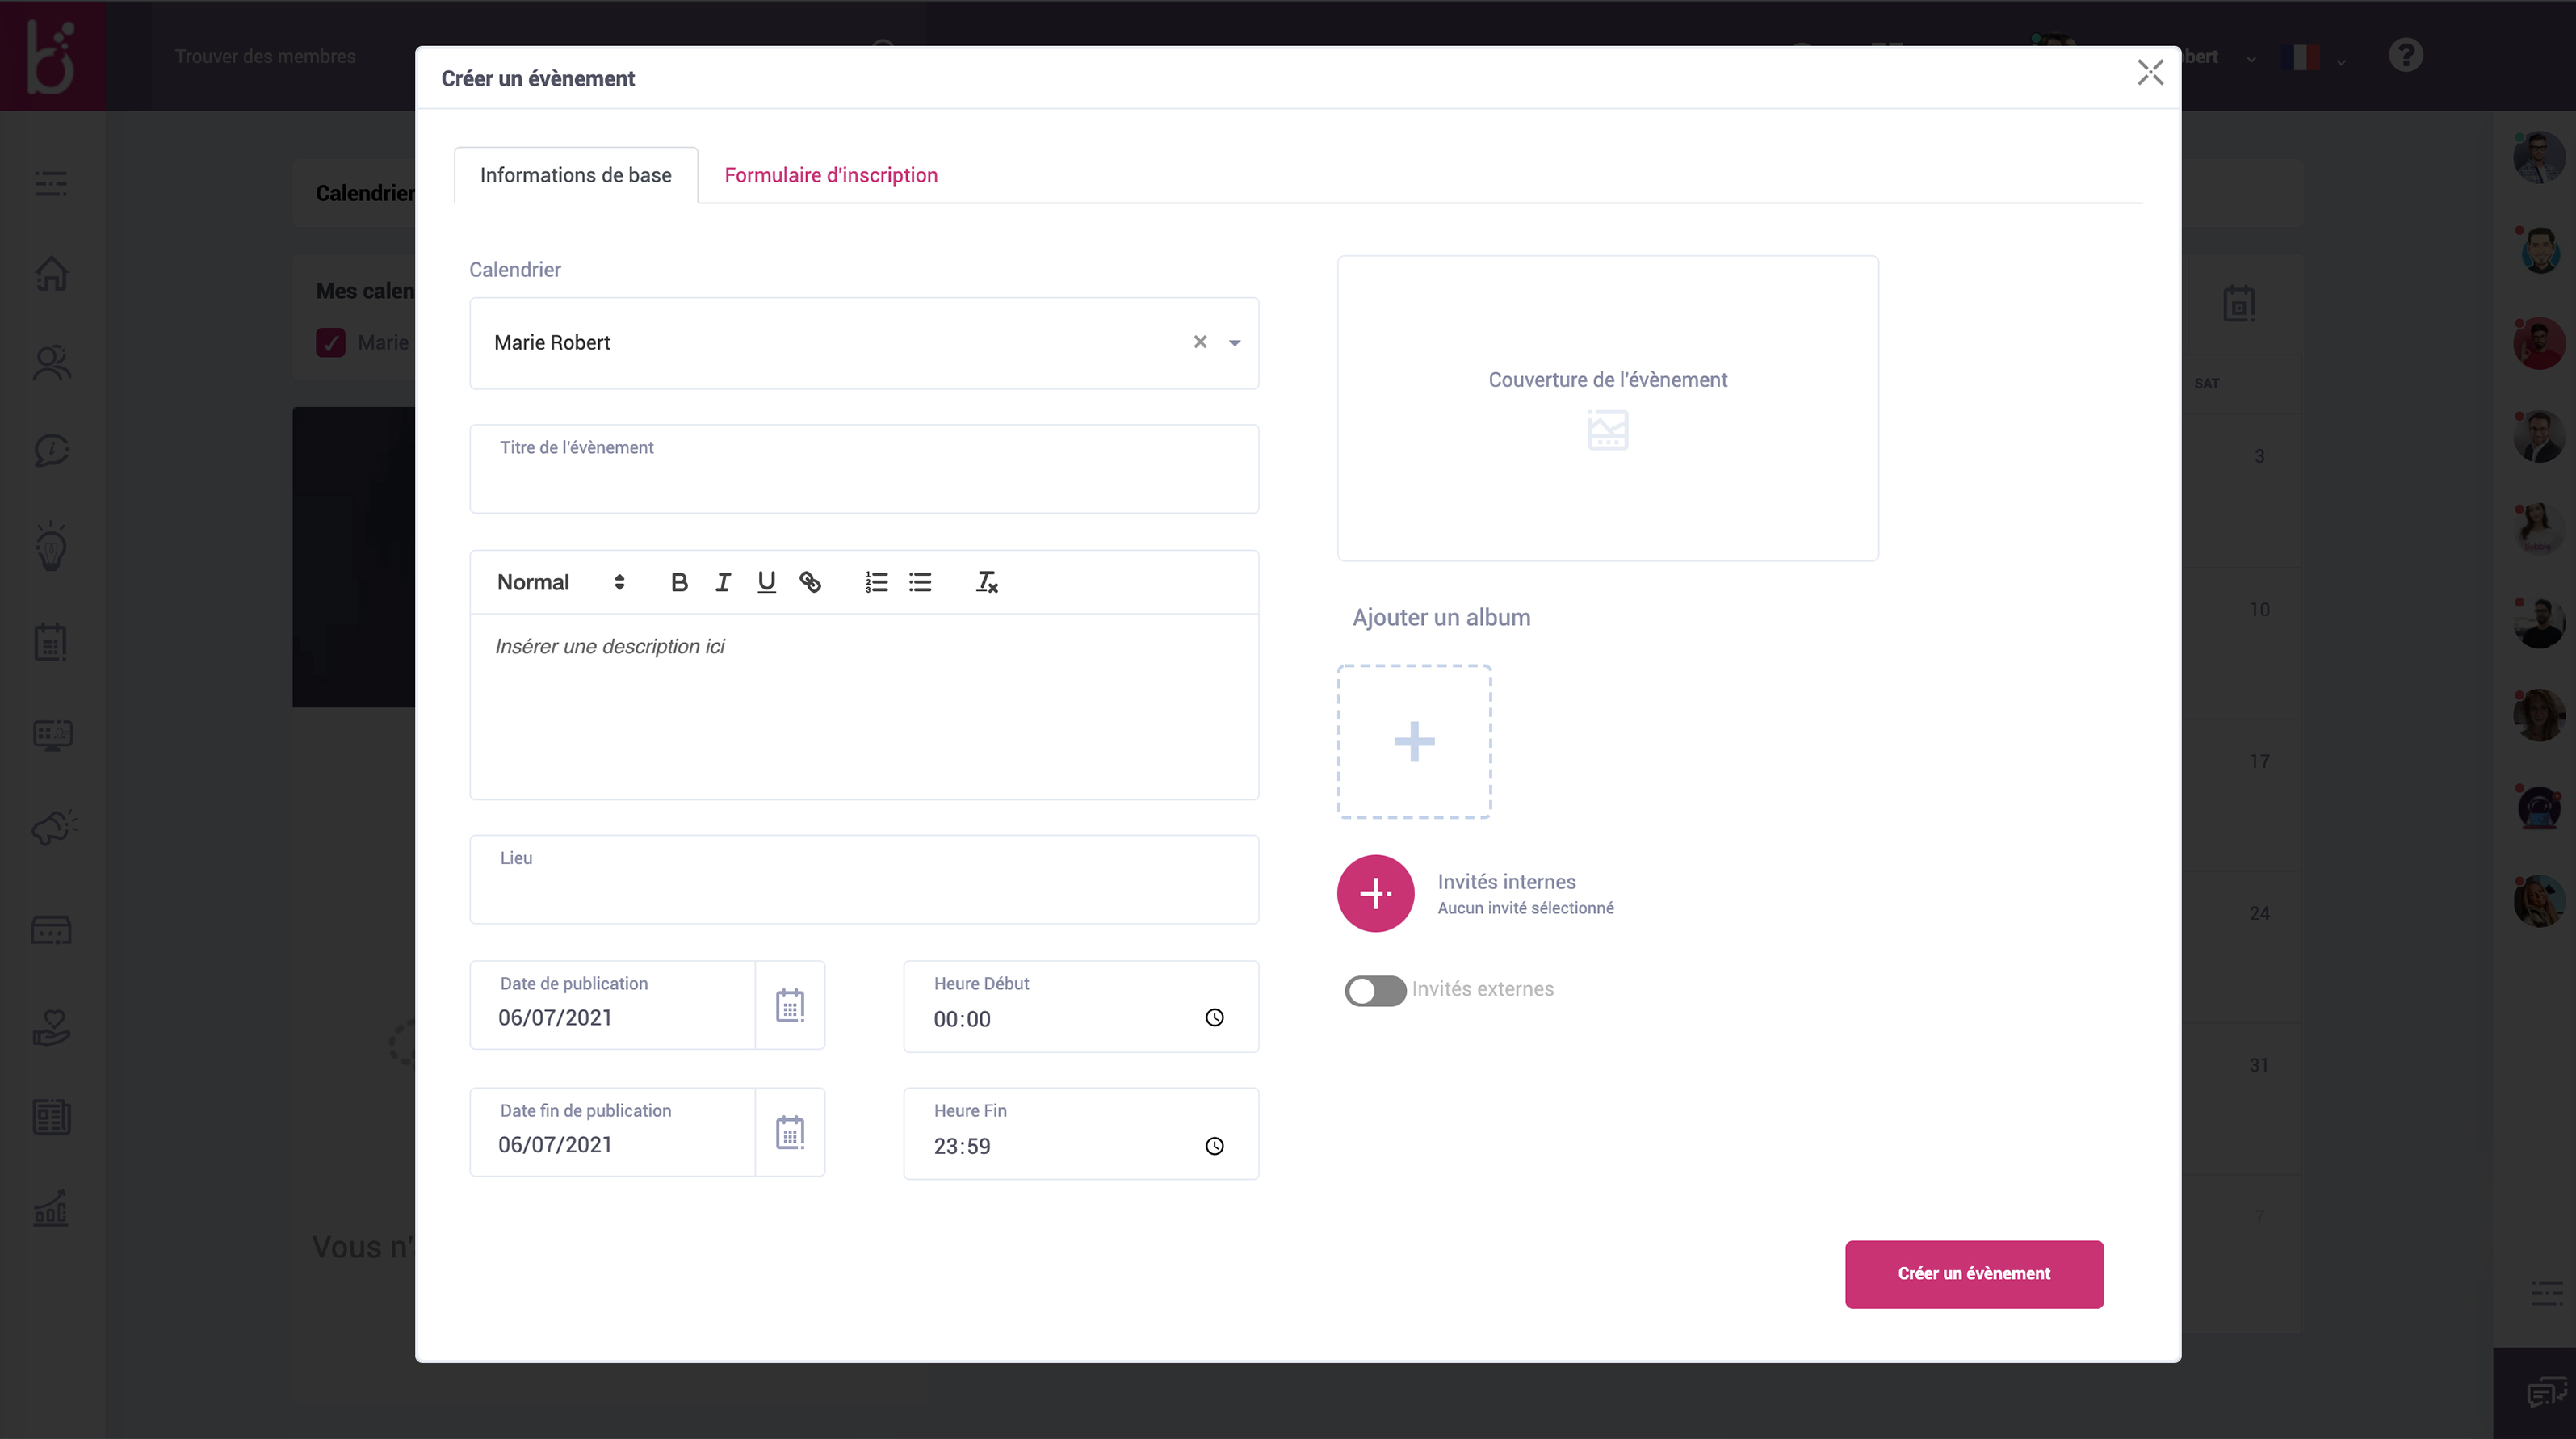Click the underline formatting icon
2576x1439 pixels.
tap(766, 582)
